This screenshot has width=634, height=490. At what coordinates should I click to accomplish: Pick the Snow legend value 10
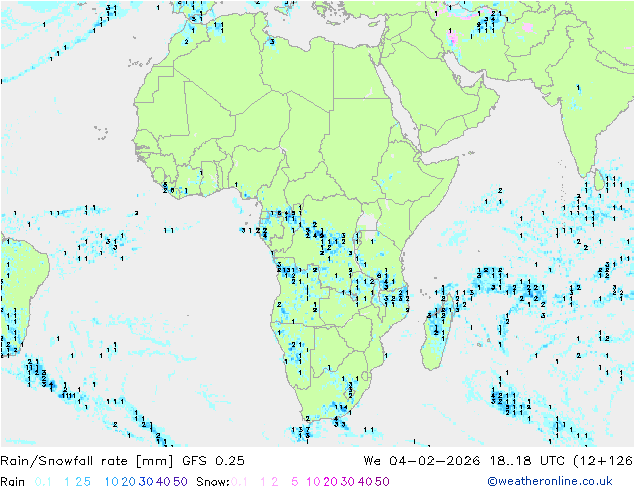pos(313,482)
